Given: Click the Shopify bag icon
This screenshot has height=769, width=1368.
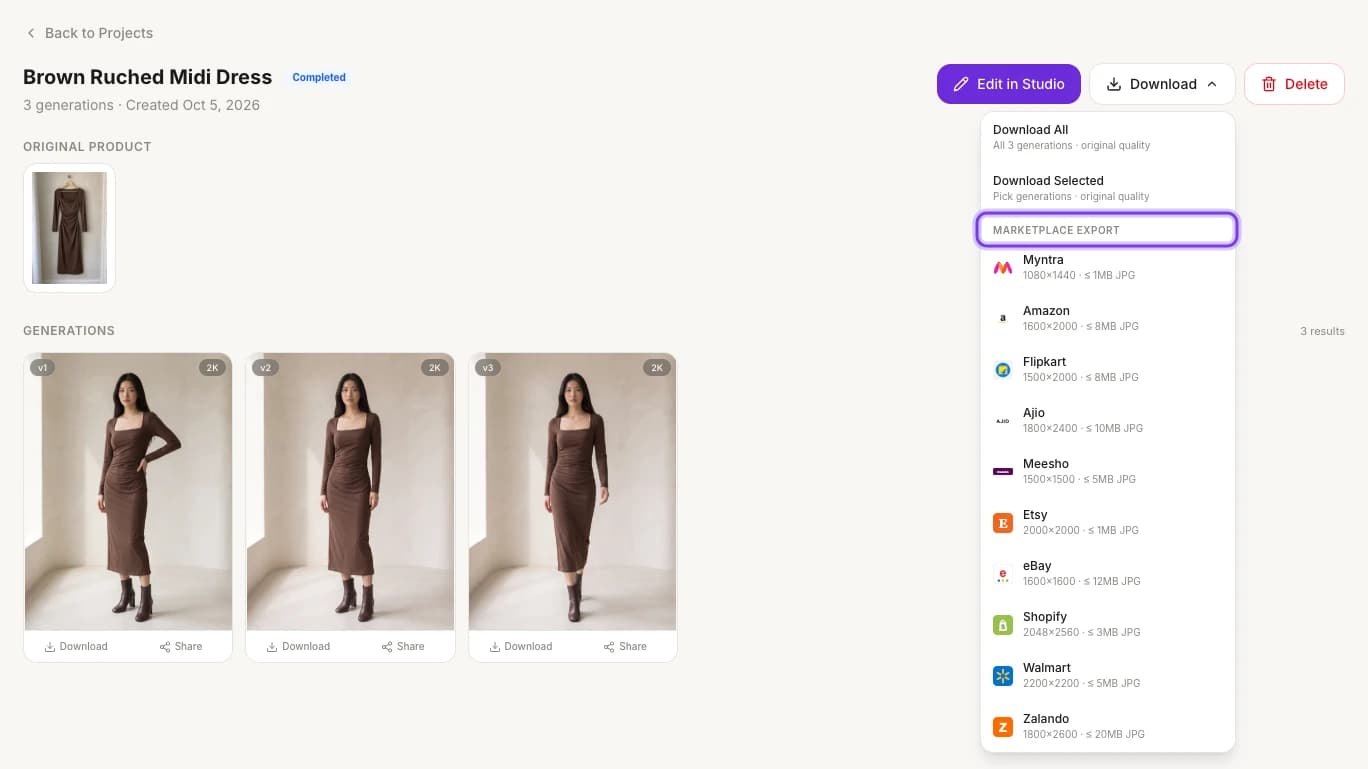Looking at the screenshot, I should [1003, 625].
